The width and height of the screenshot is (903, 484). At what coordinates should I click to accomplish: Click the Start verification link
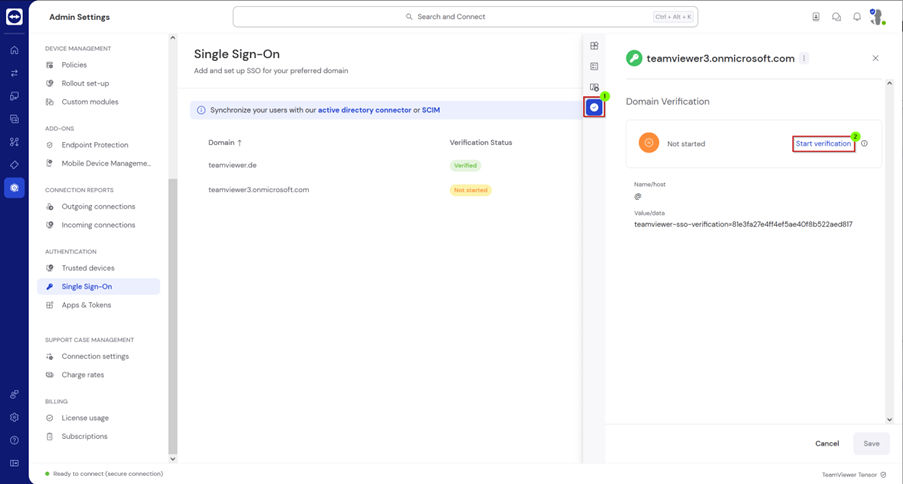(823, 143)
